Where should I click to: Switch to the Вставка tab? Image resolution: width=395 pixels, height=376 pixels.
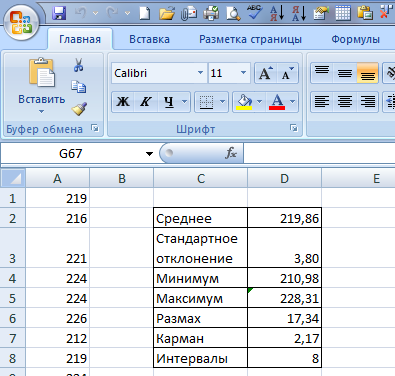coord(149,39)
